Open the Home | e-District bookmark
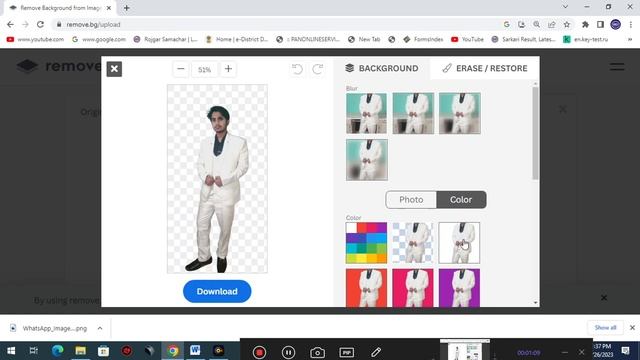This screenshot has height=360, width=640. [237, 39]
